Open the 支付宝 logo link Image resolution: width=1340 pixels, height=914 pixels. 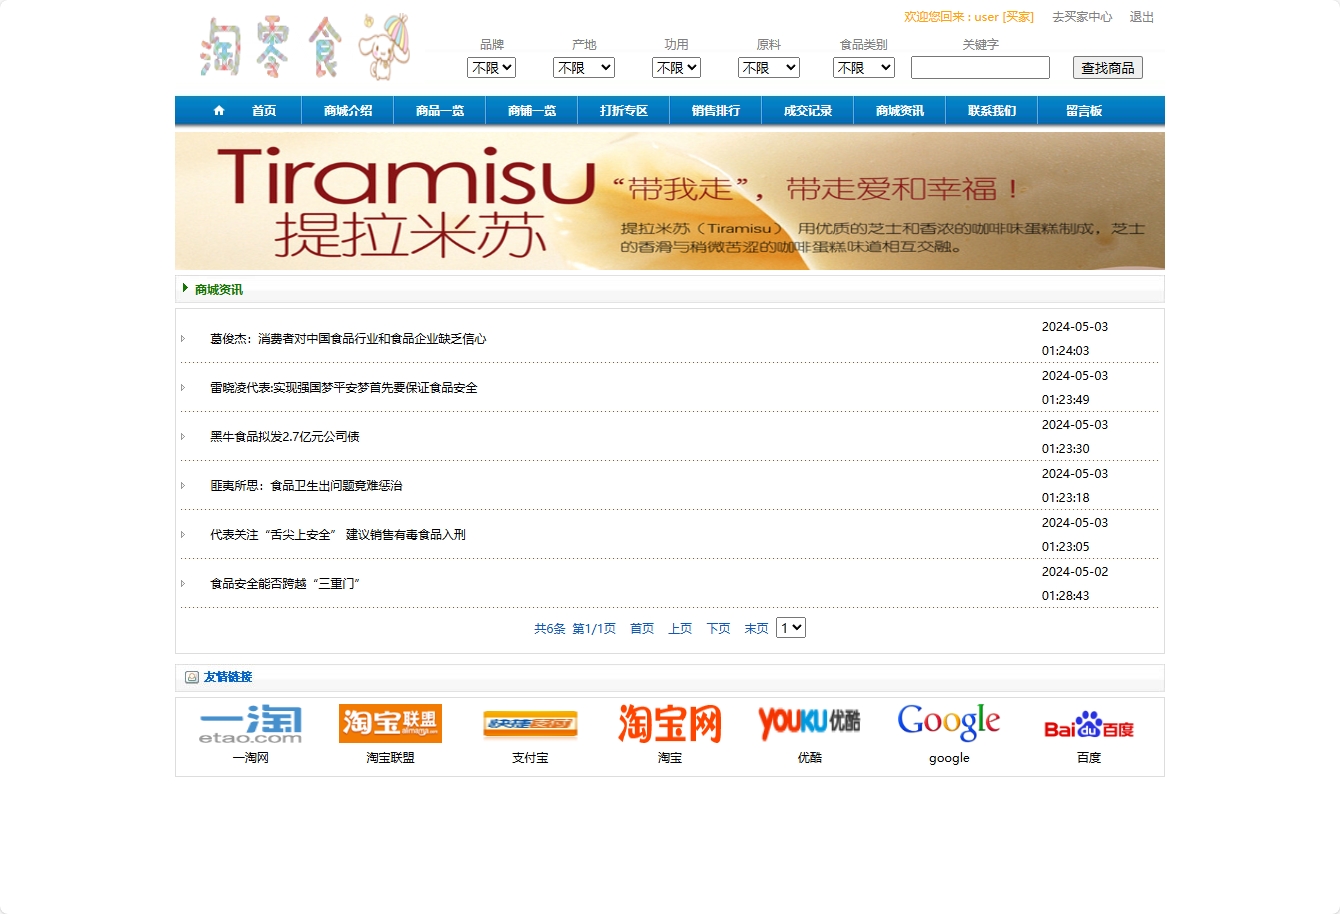coord(530,724)
